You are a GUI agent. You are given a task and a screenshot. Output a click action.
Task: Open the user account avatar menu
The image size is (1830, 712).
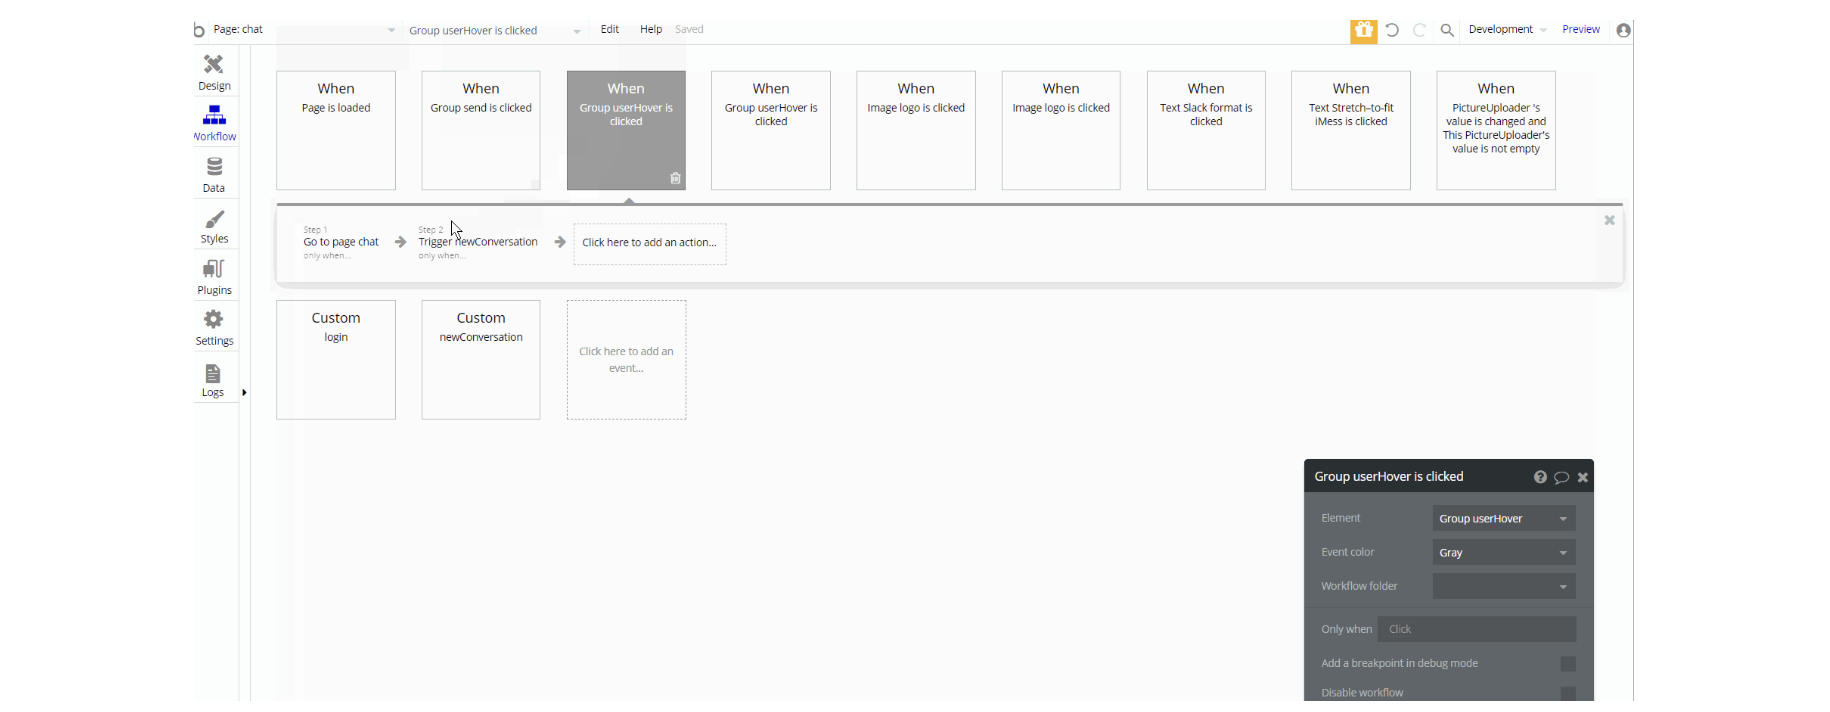tap(1624, 30)
